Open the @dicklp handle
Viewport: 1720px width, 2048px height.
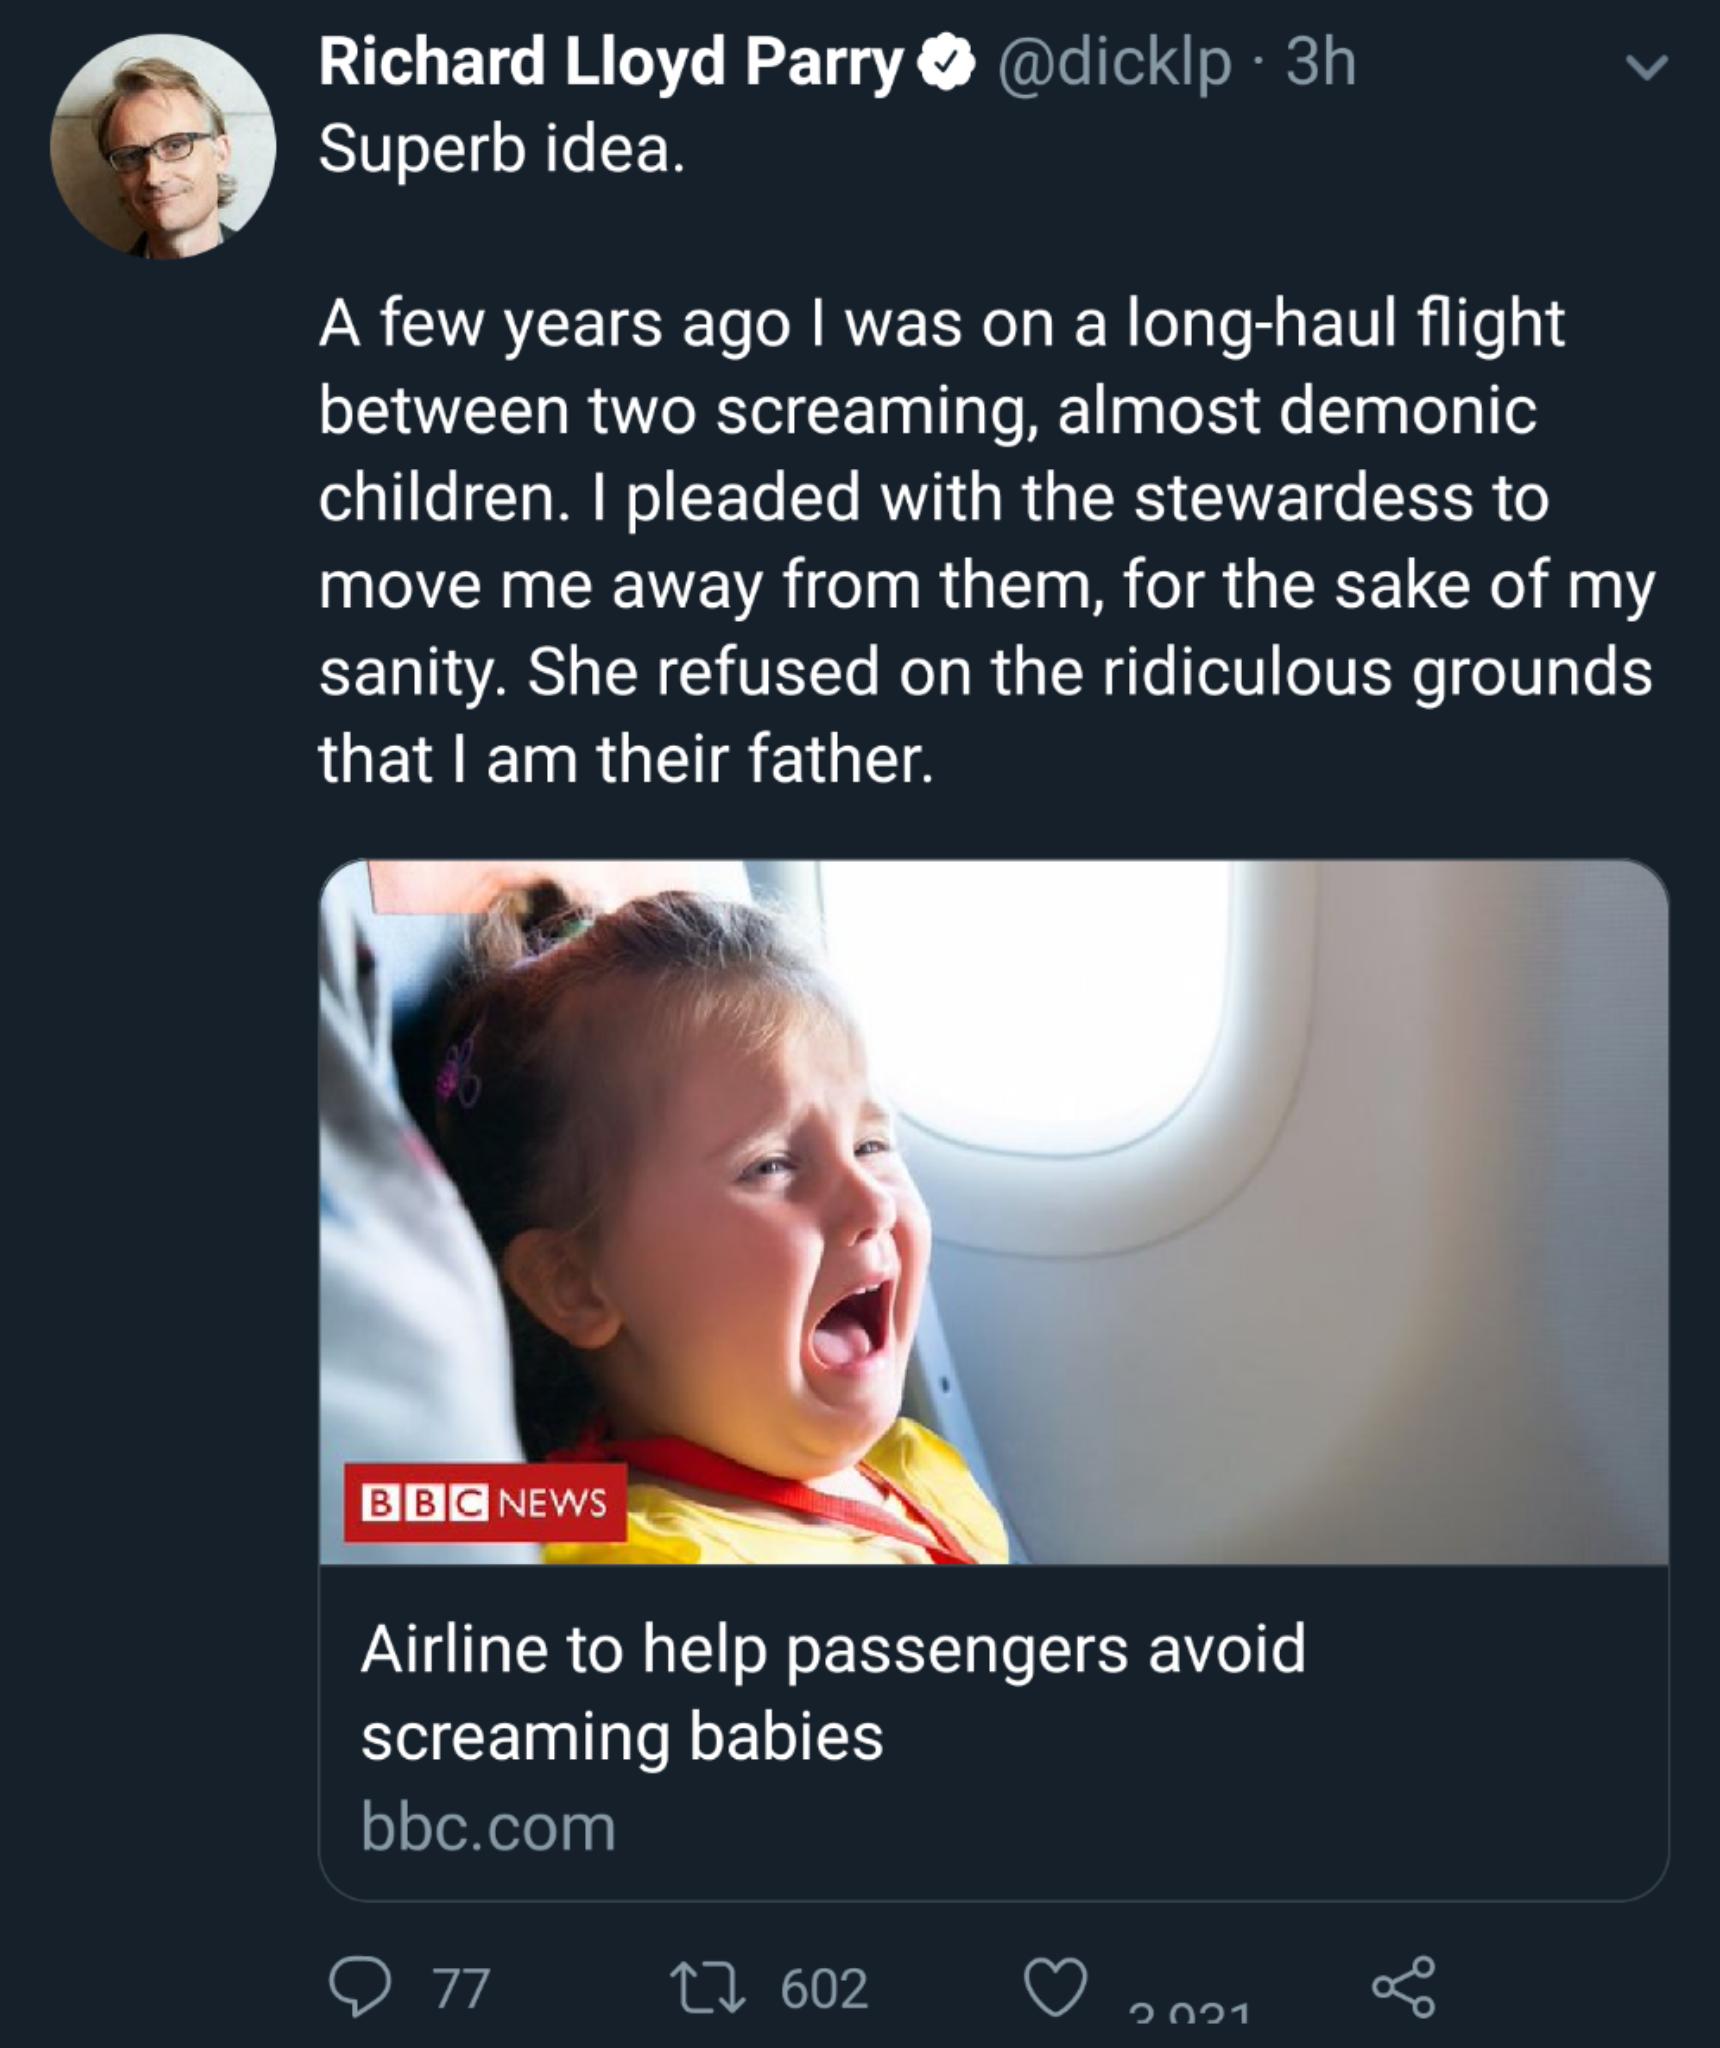(1113, 64)
